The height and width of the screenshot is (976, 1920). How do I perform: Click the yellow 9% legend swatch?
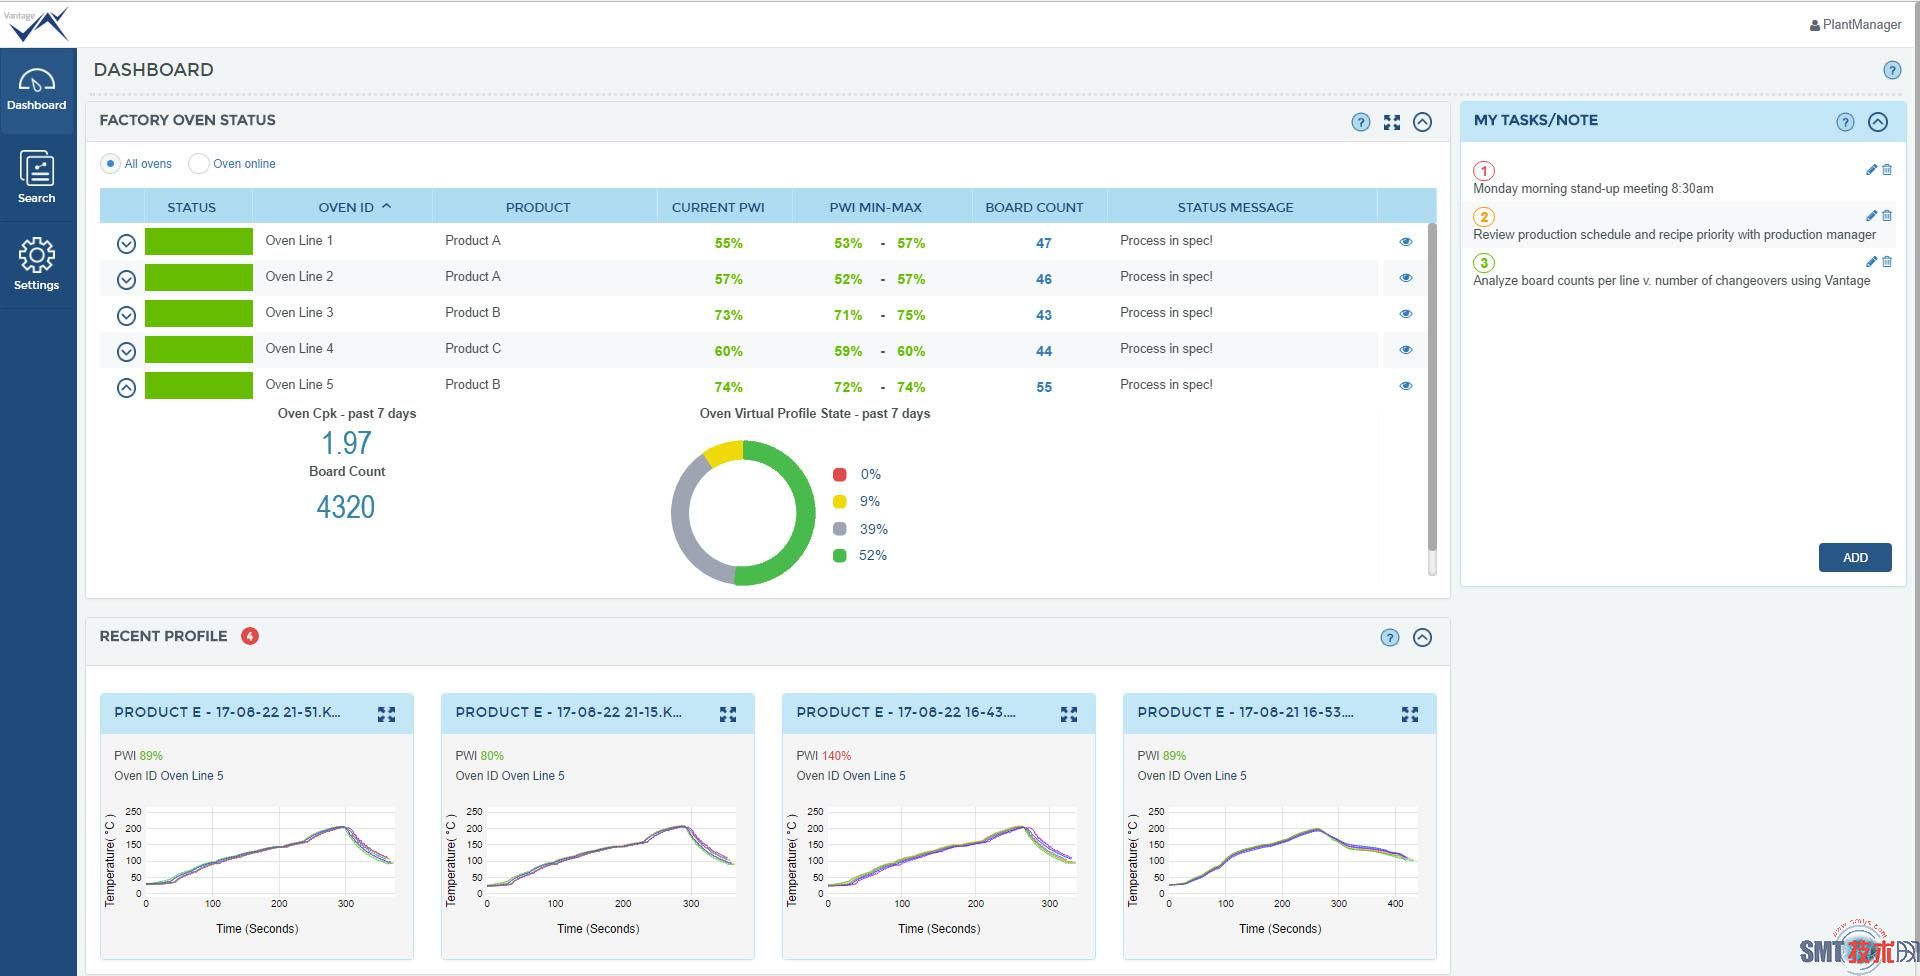(x=840, y=502)
